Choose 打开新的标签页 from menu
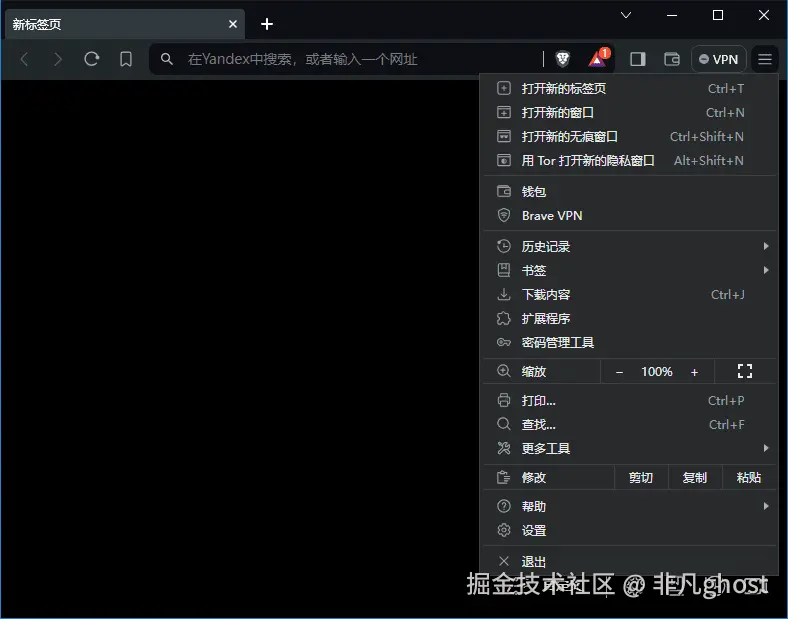 click(x=630, y=88)
